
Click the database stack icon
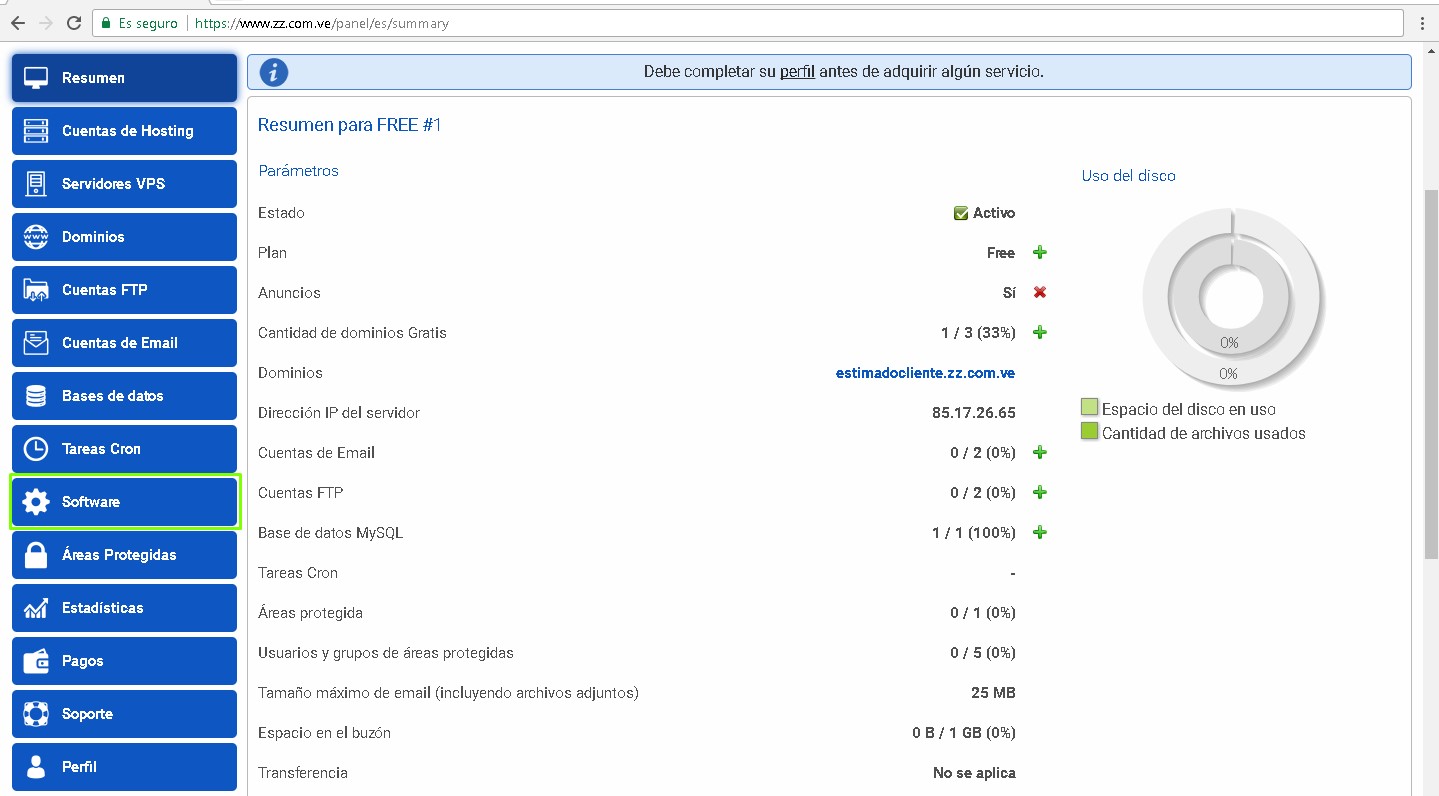(36, 396)
